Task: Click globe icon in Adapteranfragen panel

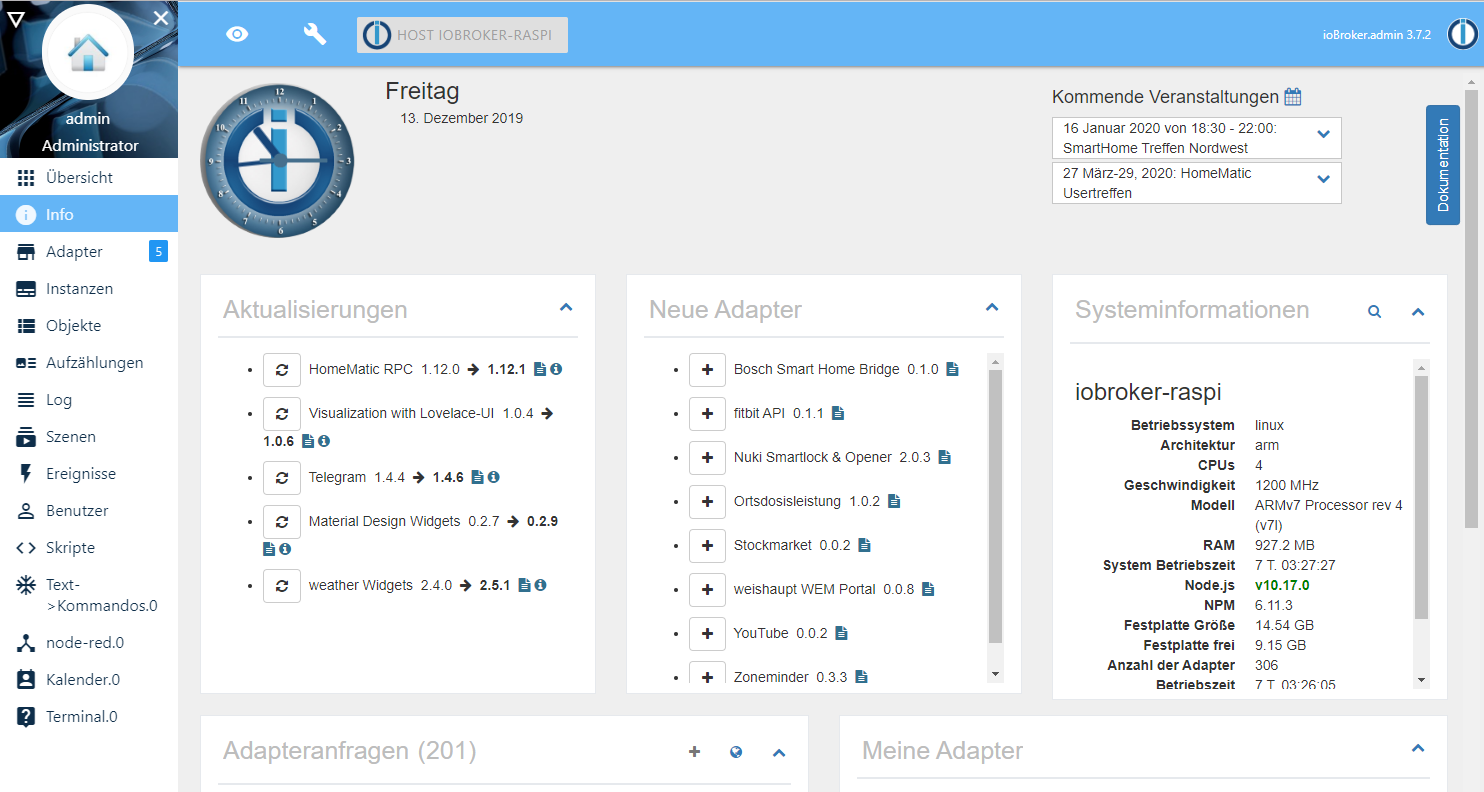Action: click(x=736, y=752)
